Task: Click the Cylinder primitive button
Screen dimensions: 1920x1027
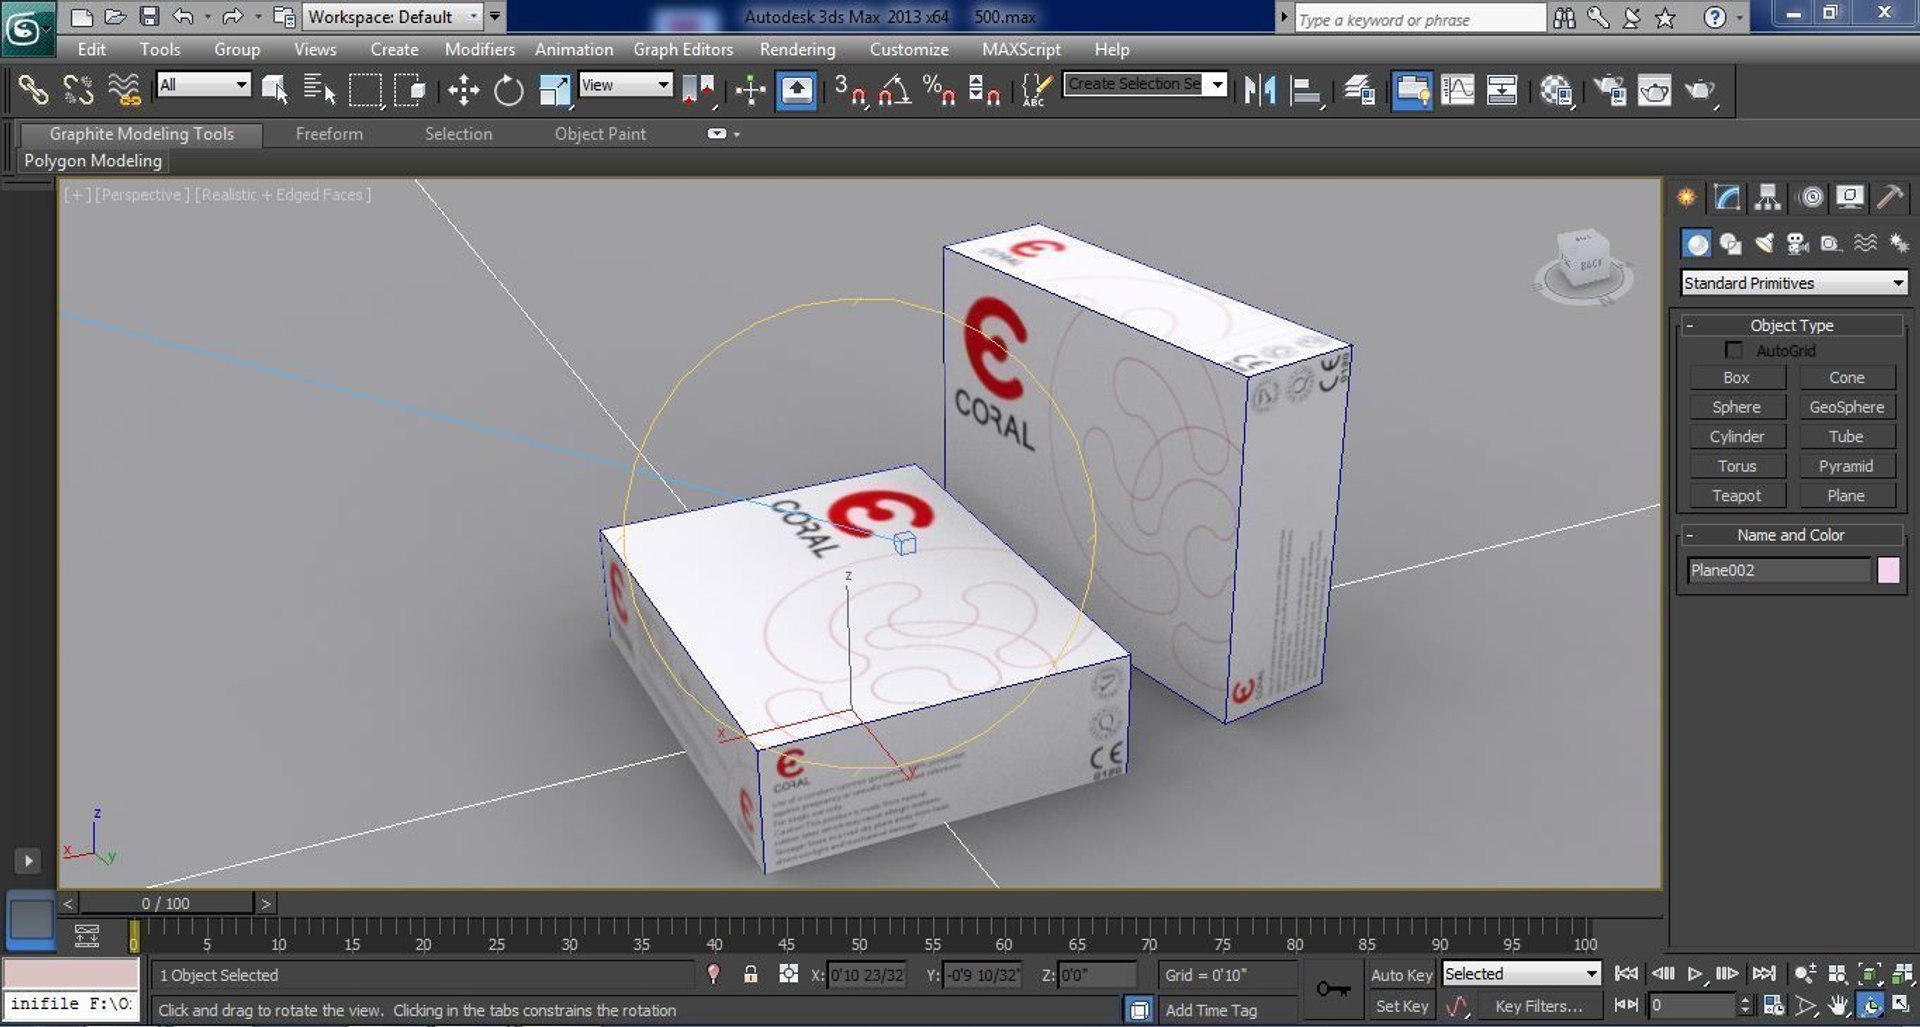Action: tap(1736, 437)
